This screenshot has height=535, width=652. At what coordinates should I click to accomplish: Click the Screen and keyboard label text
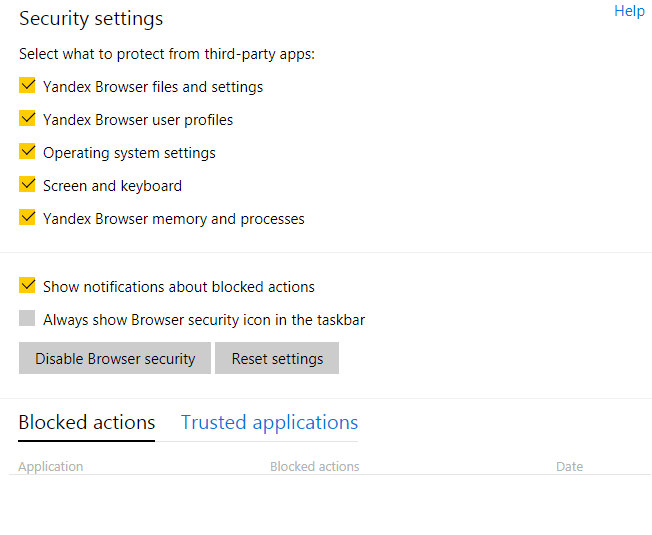pos(112,186)
